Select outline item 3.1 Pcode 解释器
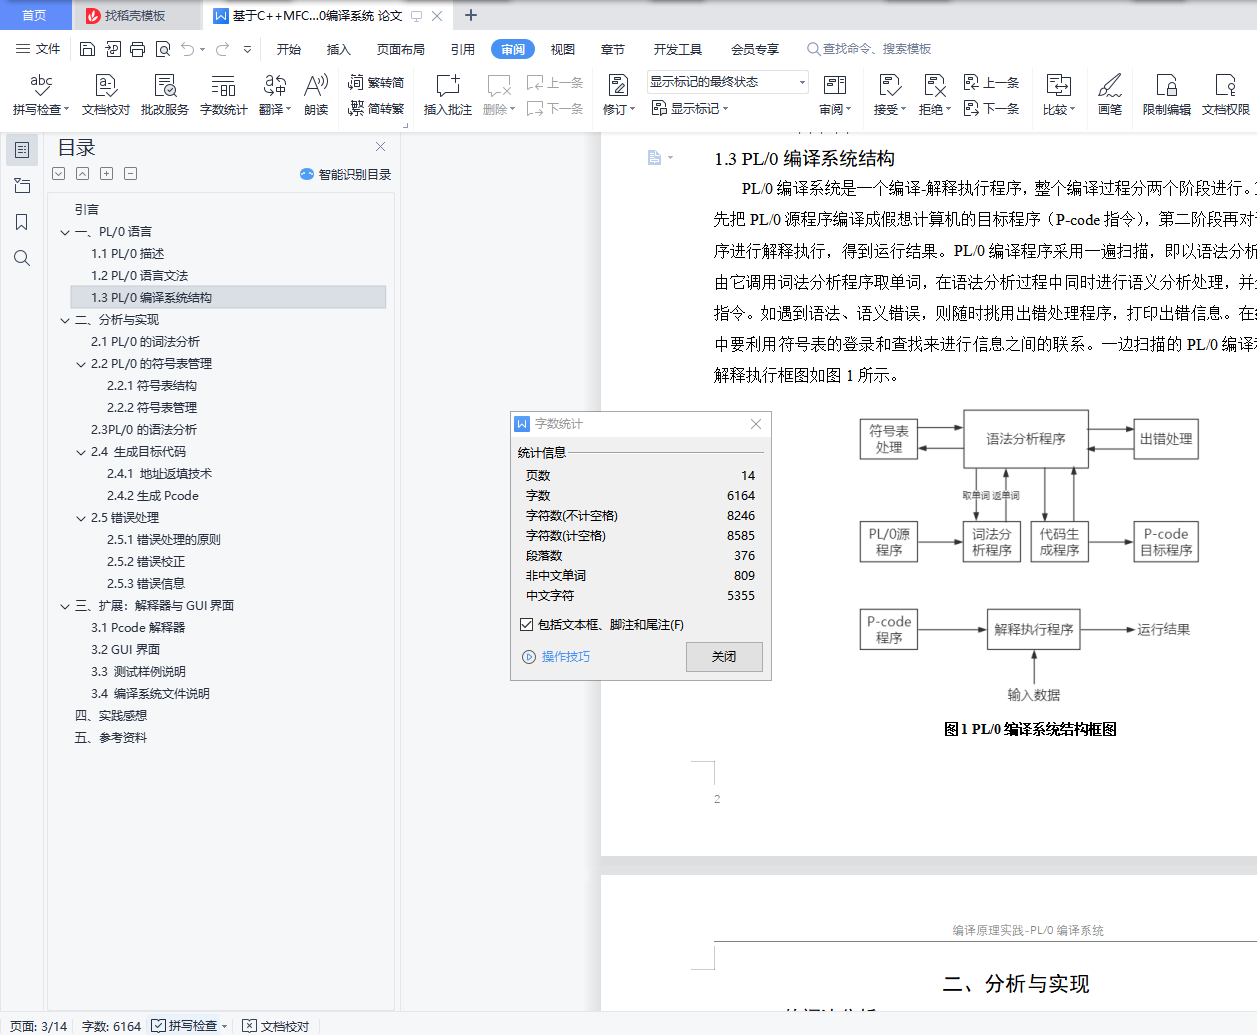1257x1035 pixels. tap(138, 628)
